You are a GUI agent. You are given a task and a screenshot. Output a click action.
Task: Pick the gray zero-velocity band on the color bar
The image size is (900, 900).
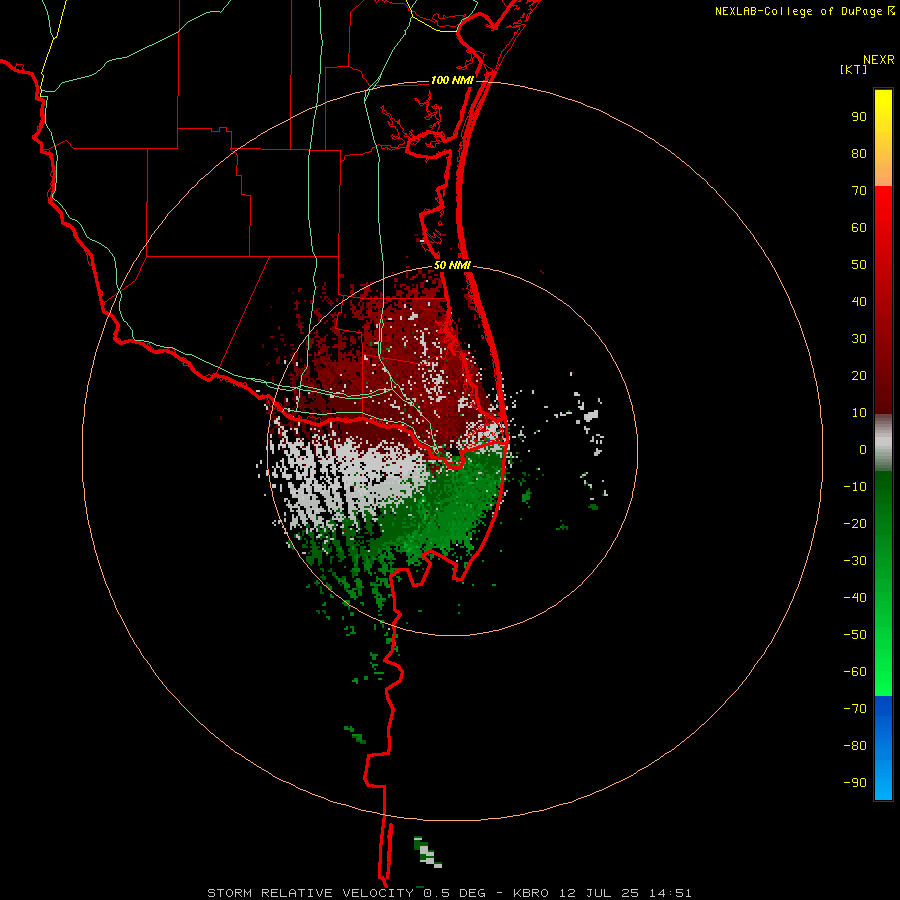[883, 443]
